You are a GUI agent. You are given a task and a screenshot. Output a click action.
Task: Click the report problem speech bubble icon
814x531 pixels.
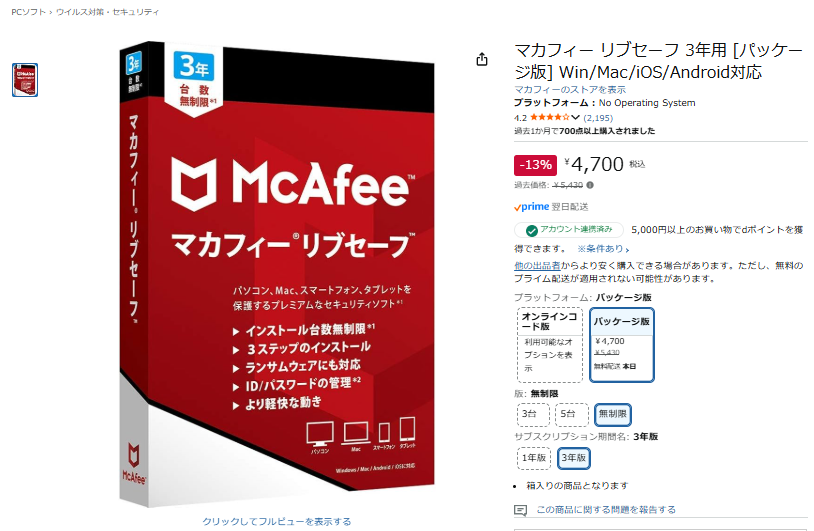520,510
